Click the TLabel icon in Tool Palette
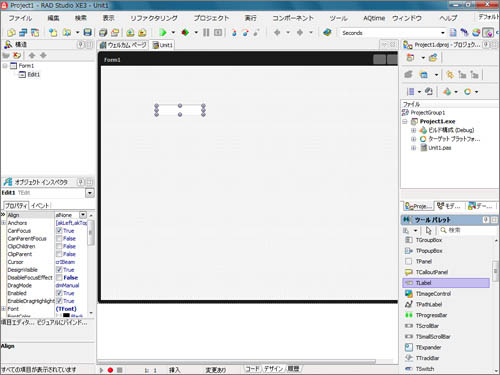 (409, 283)
